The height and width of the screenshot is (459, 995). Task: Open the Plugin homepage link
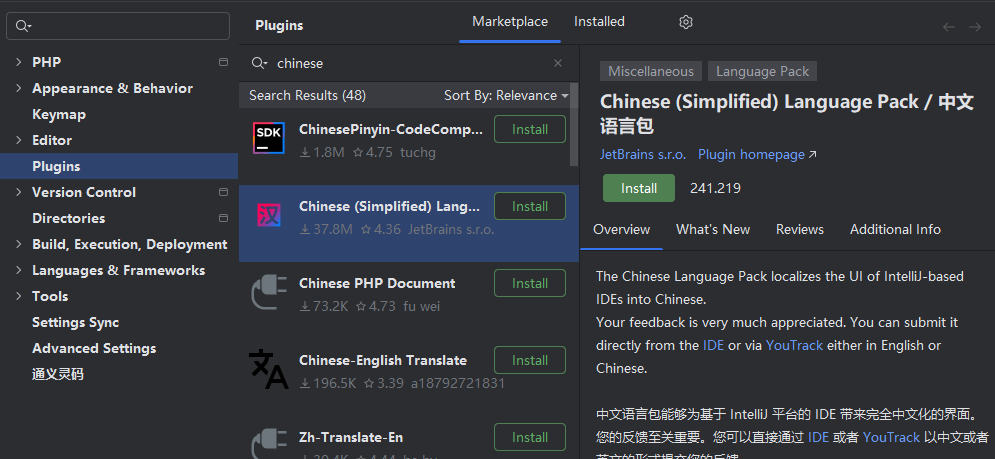[x=757, y=154]
